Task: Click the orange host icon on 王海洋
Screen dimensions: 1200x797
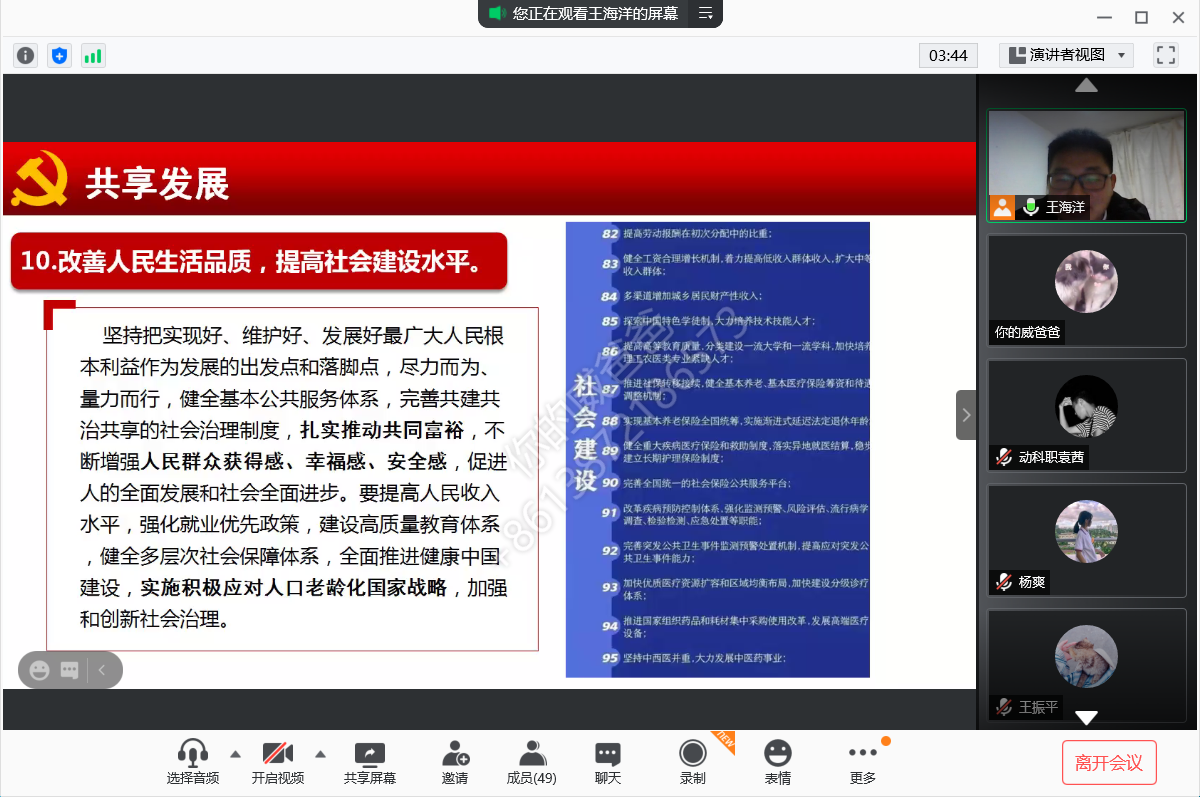Action: coord(1002,207)
